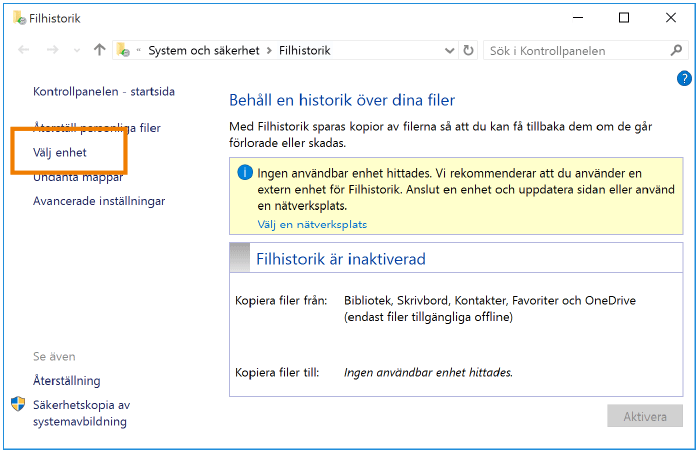The height and width of the screenshot is (454, 700).
Task: Select Filhistorik breadcrumb in address bar
Action: point(304,50)
